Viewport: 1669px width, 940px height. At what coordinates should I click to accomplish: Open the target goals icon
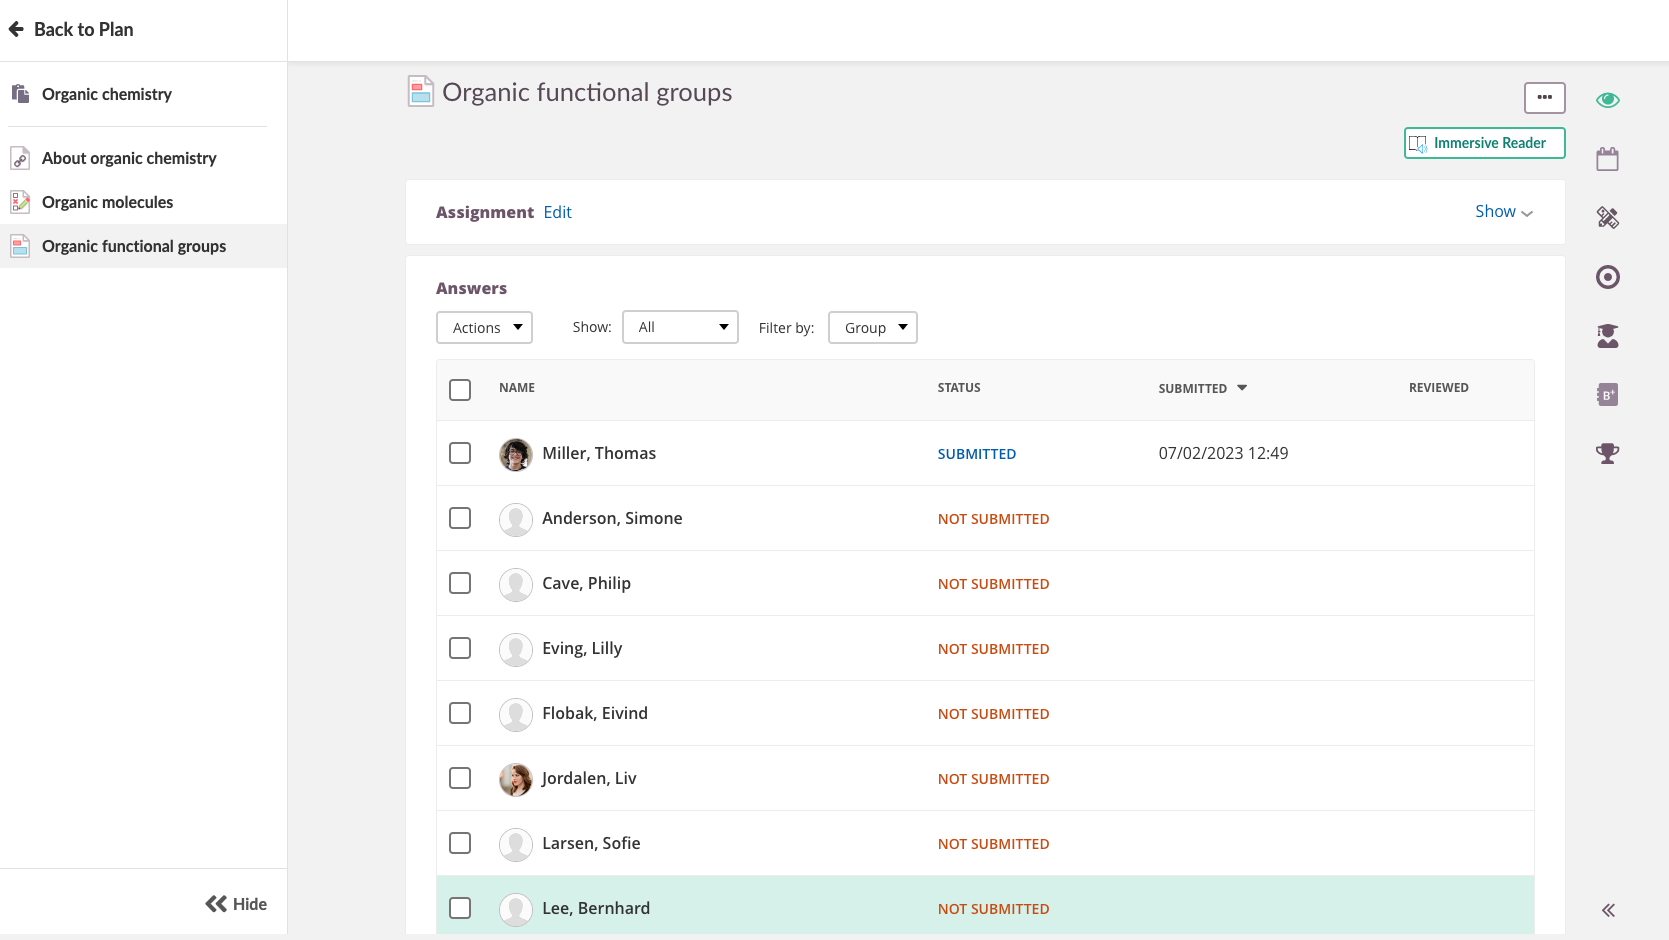pos(1607,277)
